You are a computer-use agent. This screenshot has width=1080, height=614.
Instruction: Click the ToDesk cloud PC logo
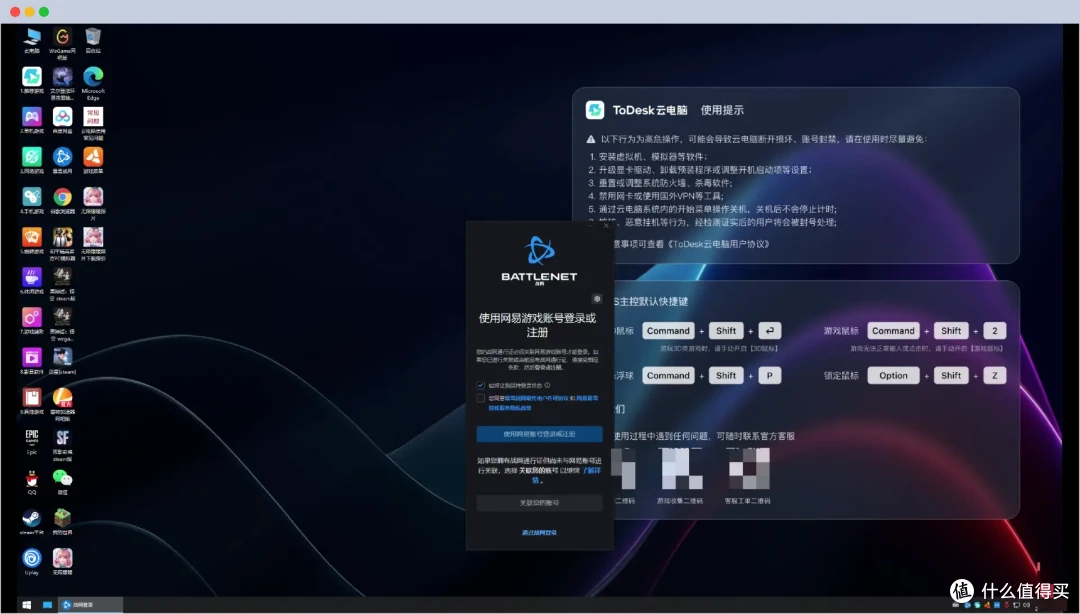595,110
